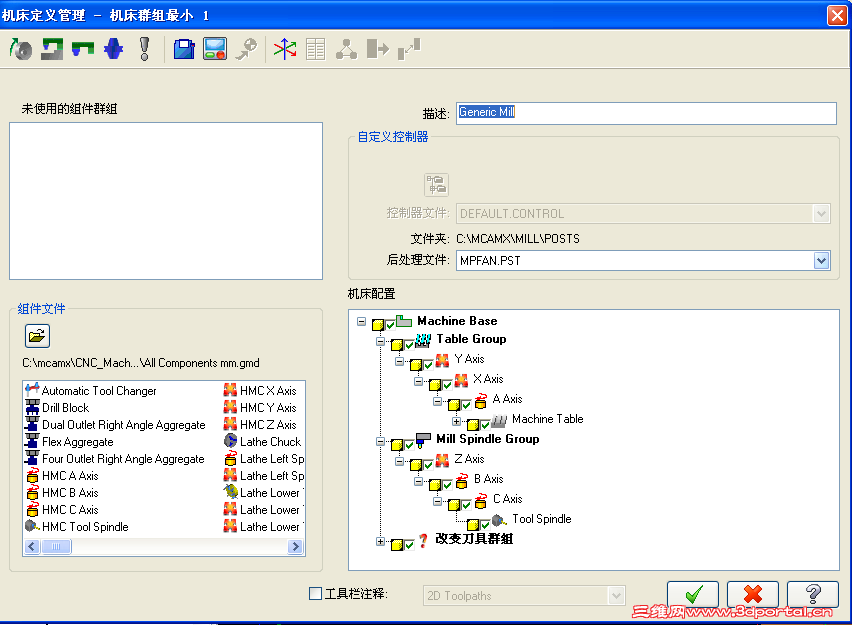Cancel the dialog with the red X button
The width and height of the screenshot is (852, 625).
click(x=753, y=594)
